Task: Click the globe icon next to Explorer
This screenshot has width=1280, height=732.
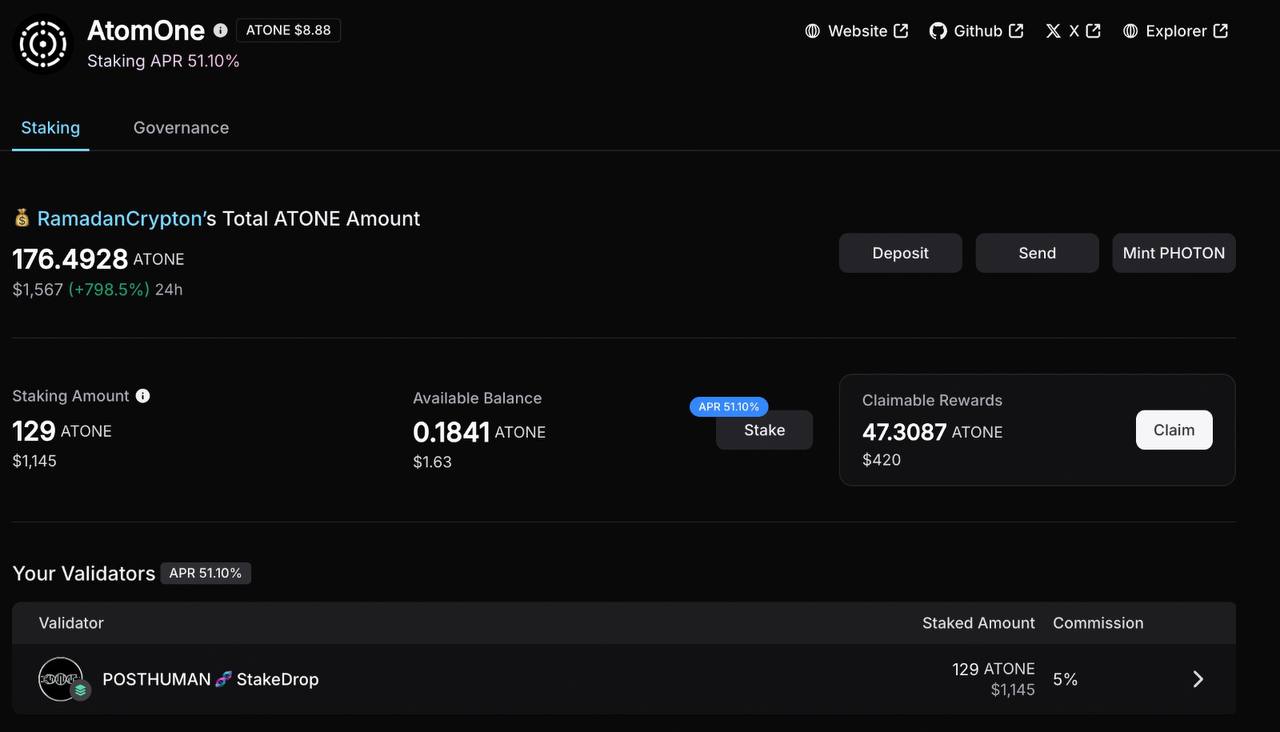Action: [1130, 31]
